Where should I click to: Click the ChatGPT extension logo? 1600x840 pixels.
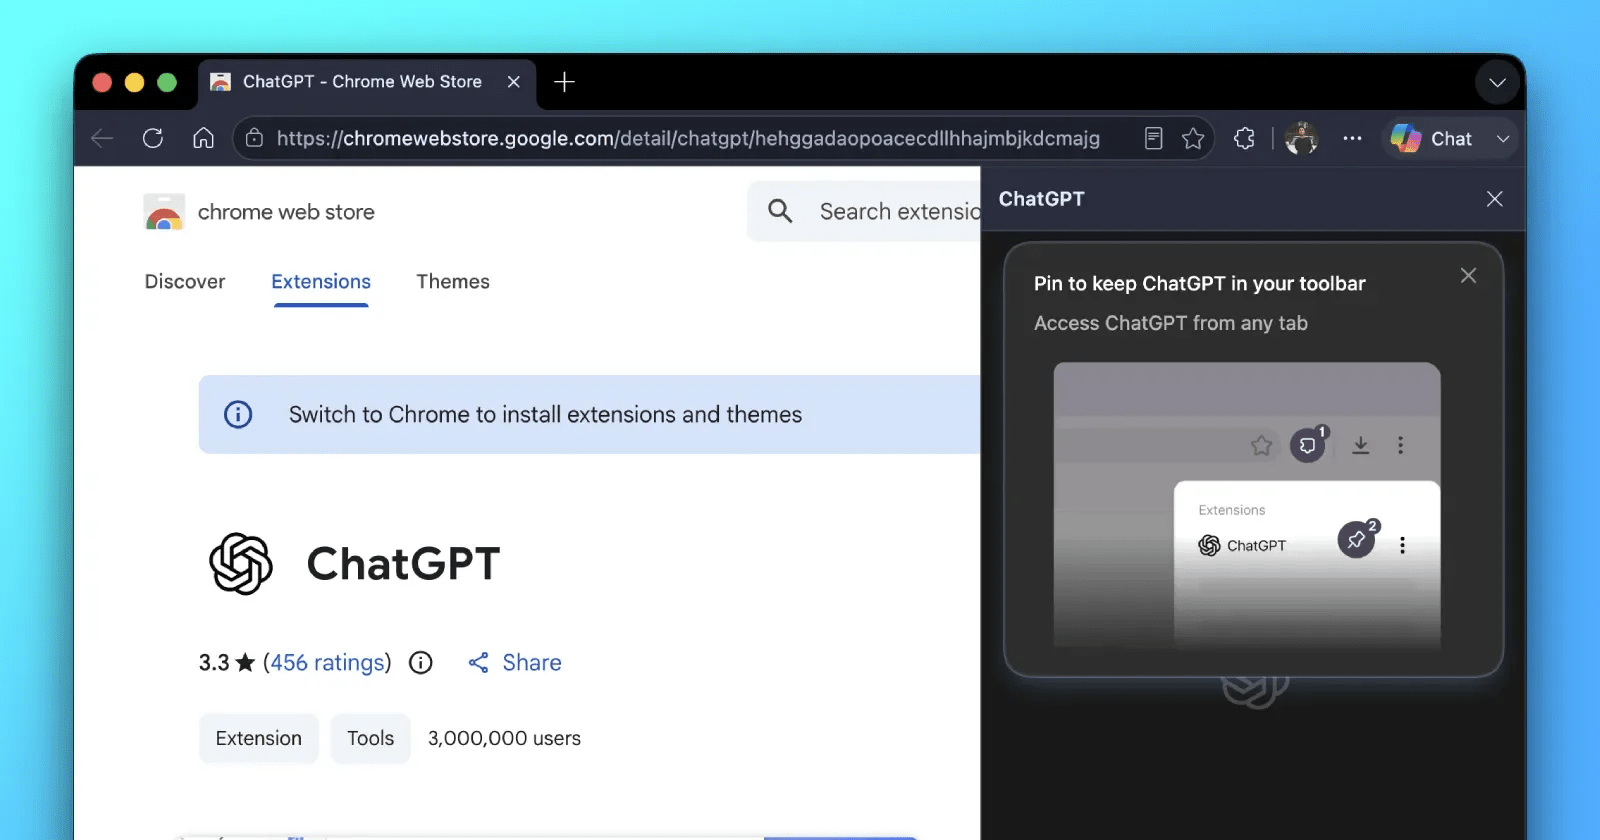[x=241, y=564]
